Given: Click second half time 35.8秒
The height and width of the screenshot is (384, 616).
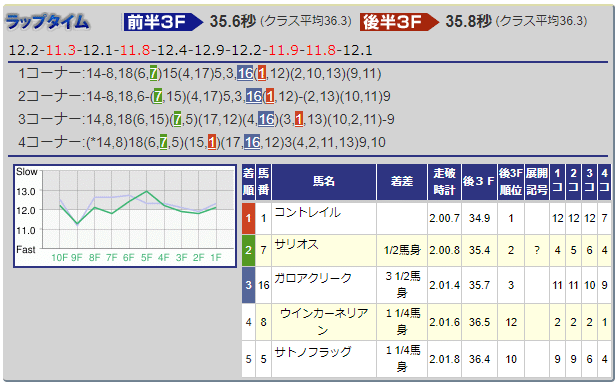Looking at the screenshot, I should pyautogui.click(x=468, y=22).
